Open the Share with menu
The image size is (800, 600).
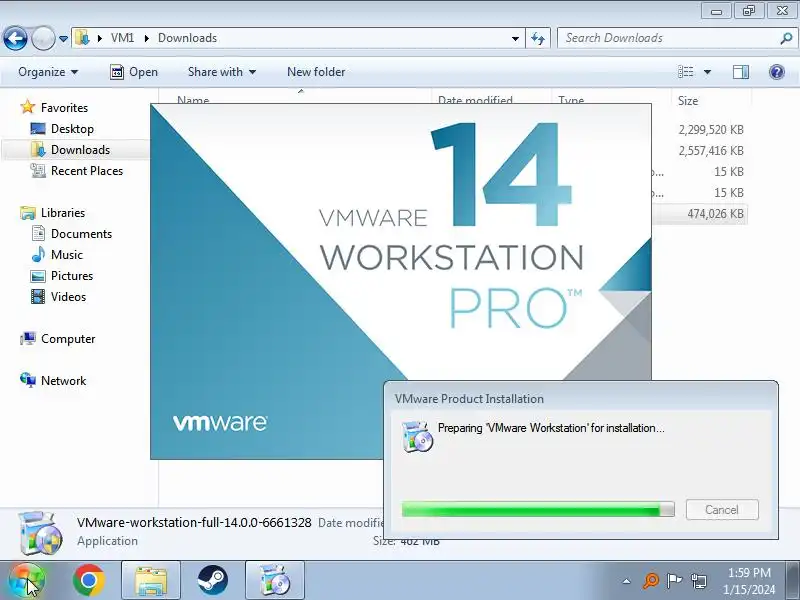(221, 72)
